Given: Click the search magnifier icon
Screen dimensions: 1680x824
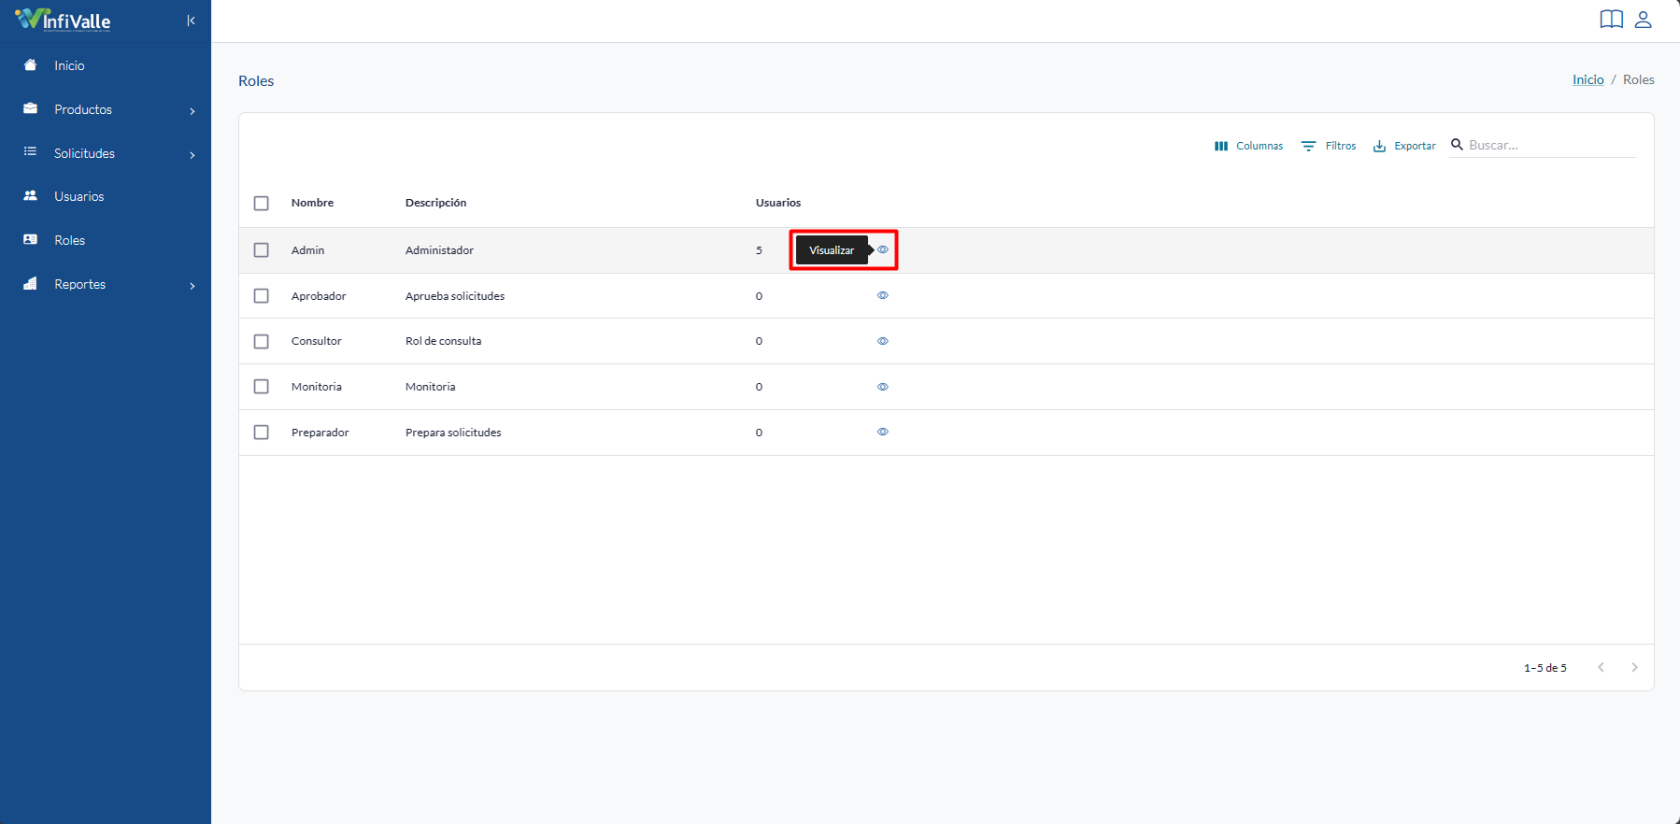Looking at the screenshot, I should coord(1457,145).
